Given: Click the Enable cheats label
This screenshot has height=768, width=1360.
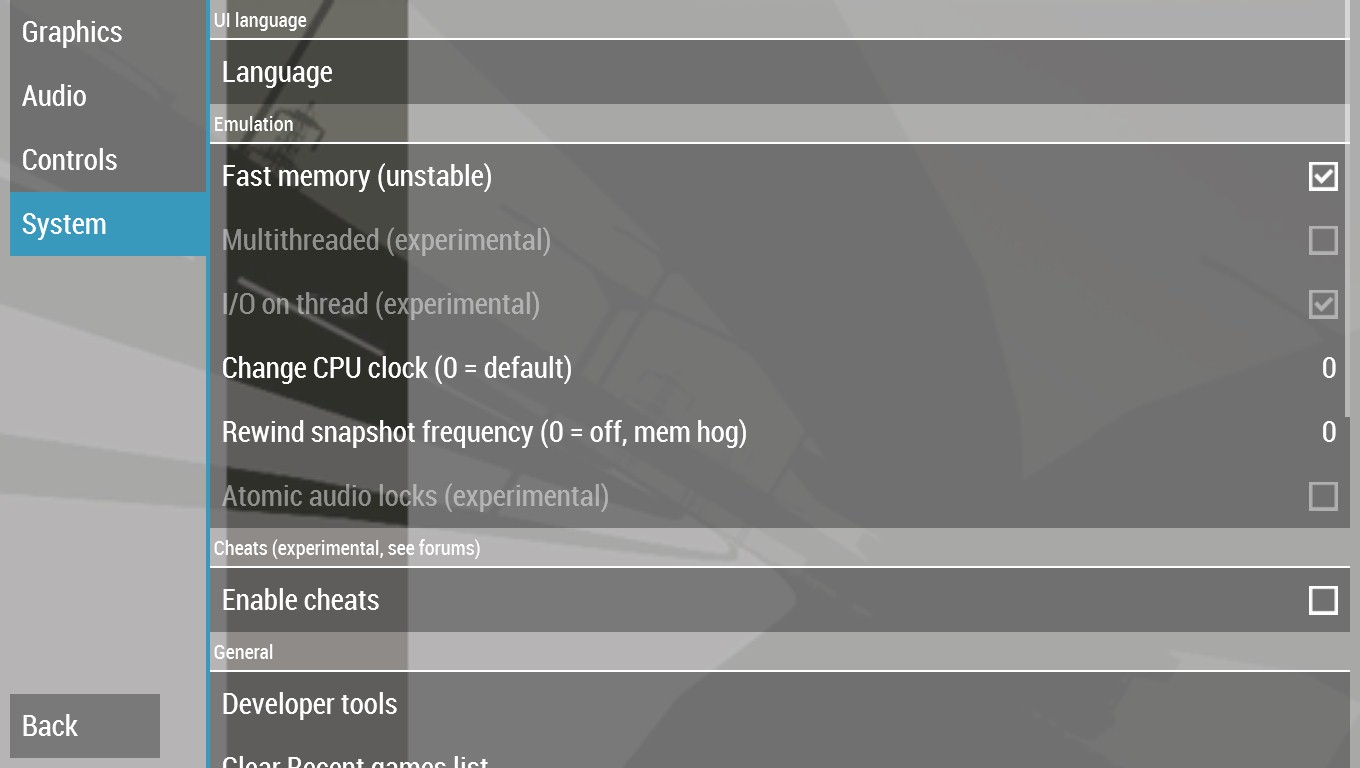Looking at the screenshot, I should click(301, 600).
